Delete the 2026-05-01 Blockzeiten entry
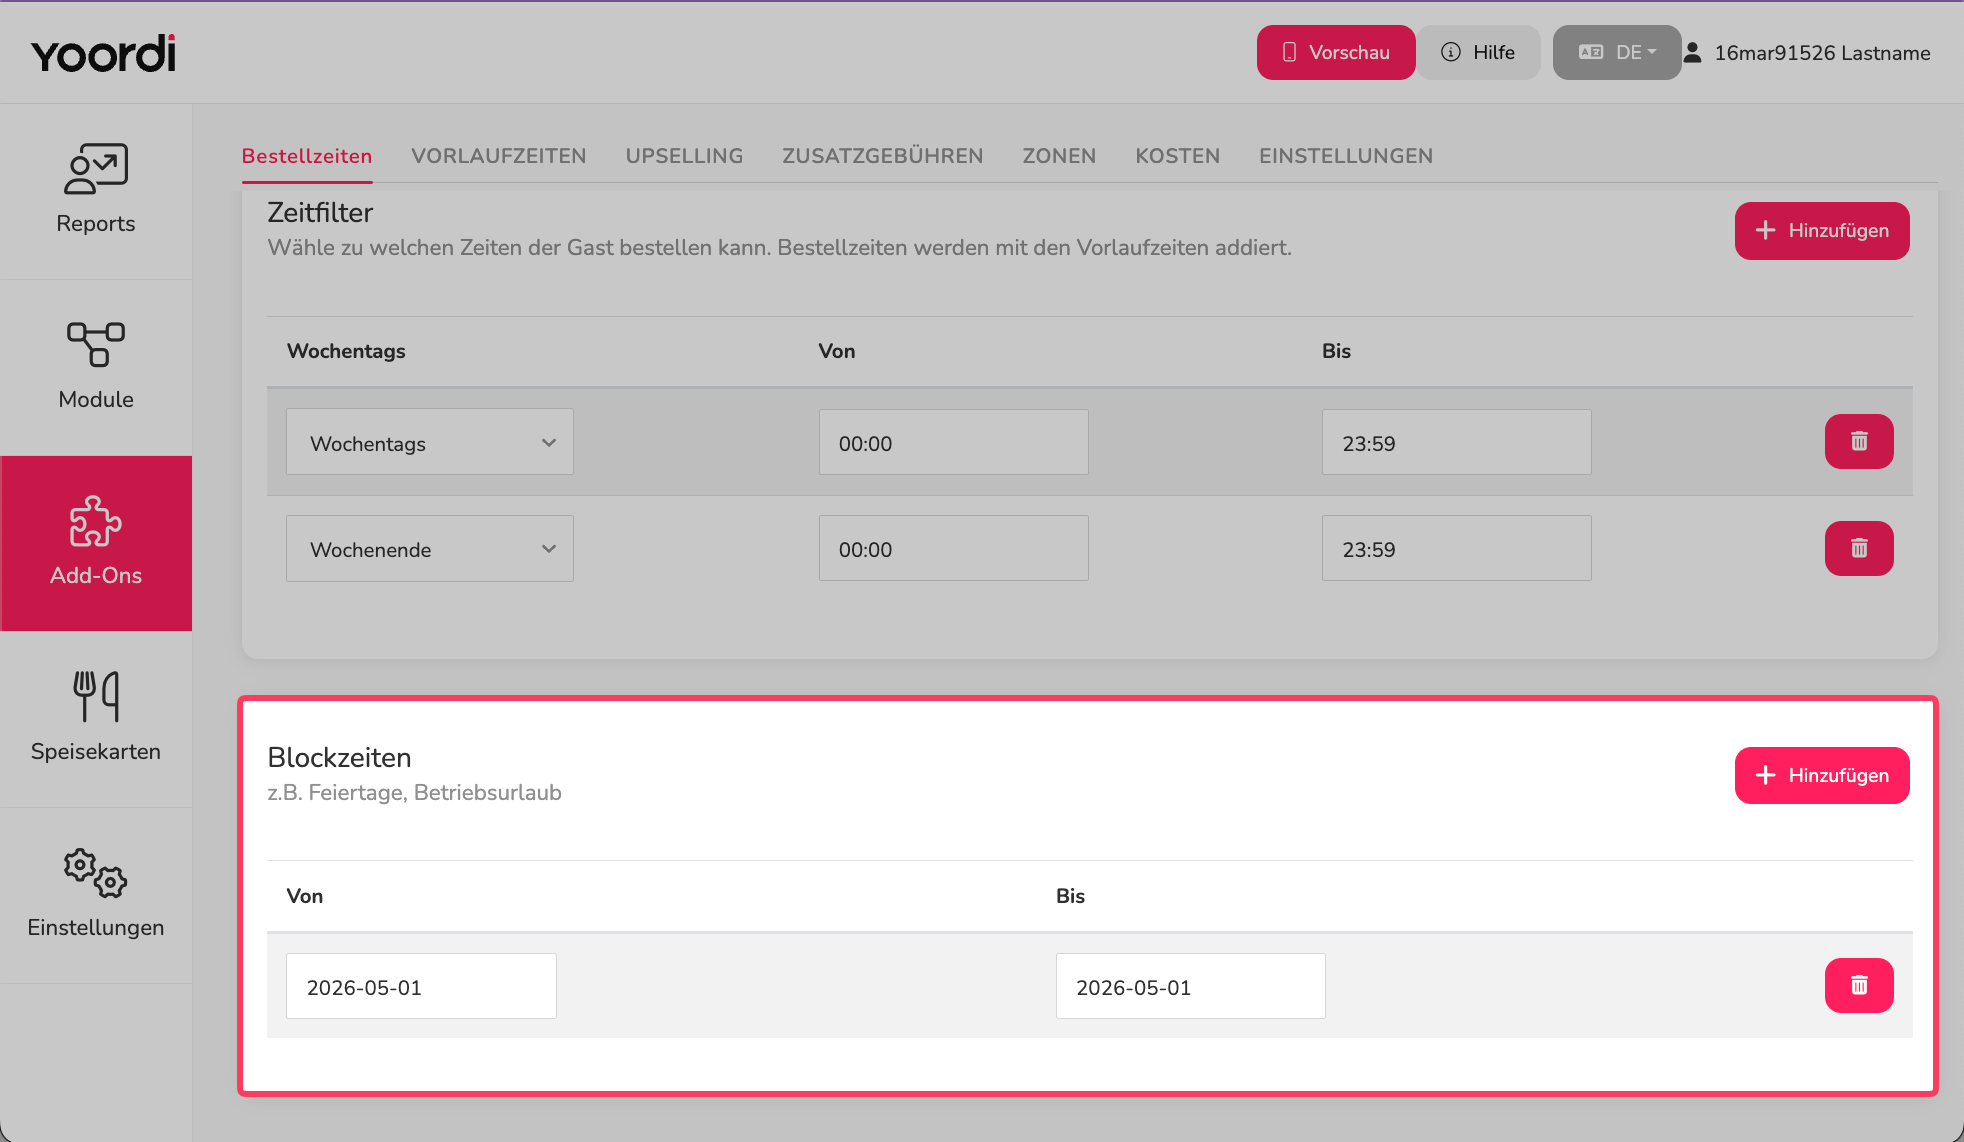 point(1859,985)
